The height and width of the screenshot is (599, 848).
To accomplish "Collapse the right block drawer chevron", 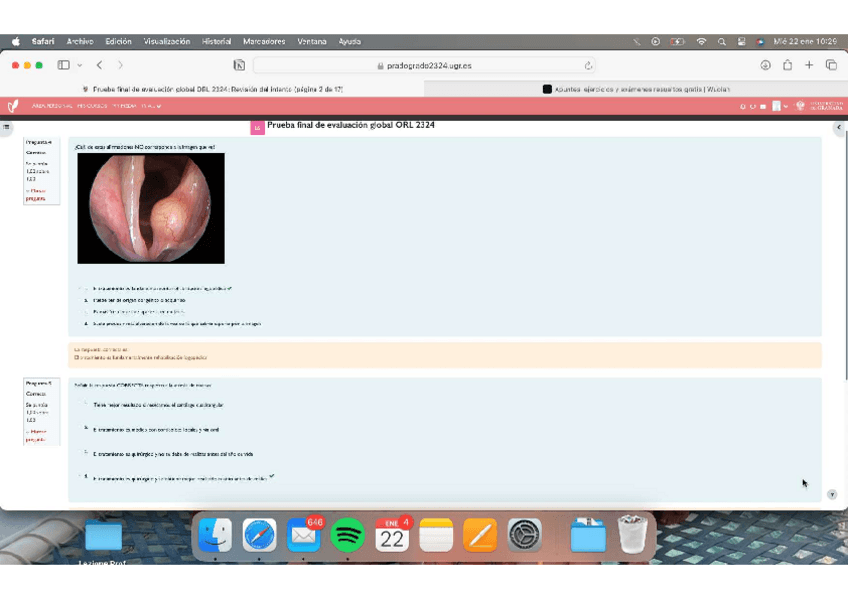I will [x=838, y=127].
